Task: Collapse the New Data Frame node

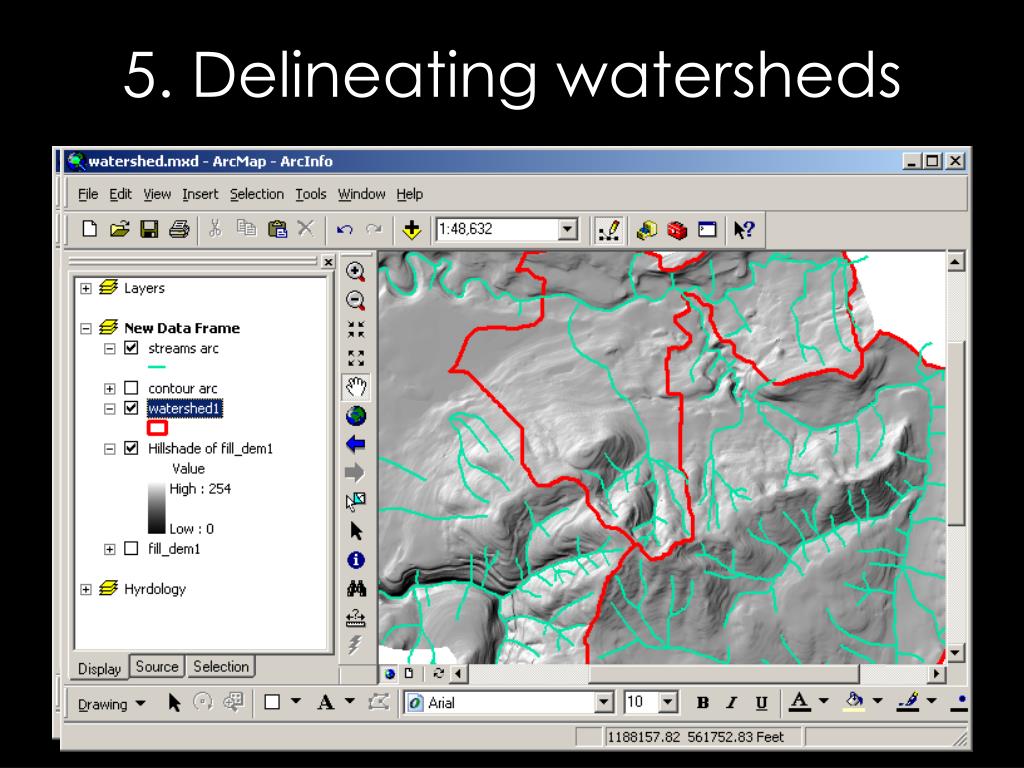Action: point(86,328)
